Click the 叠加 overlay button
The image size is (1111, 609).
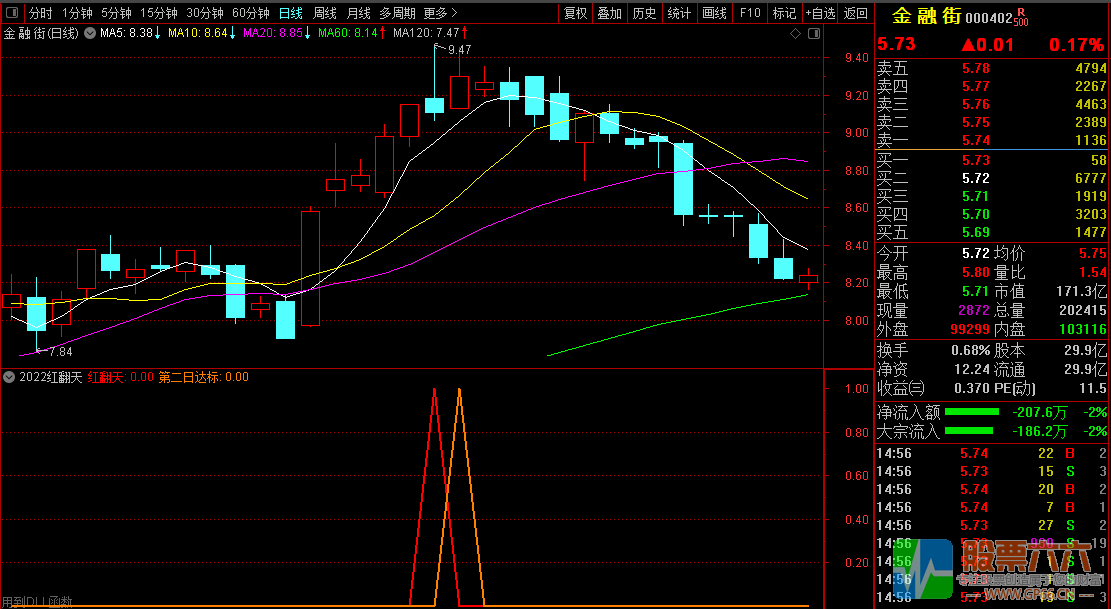tap(610, 13)
